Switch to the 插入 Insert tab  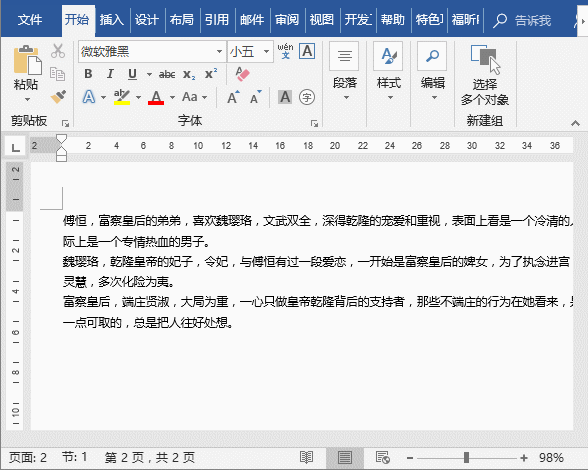111,20
